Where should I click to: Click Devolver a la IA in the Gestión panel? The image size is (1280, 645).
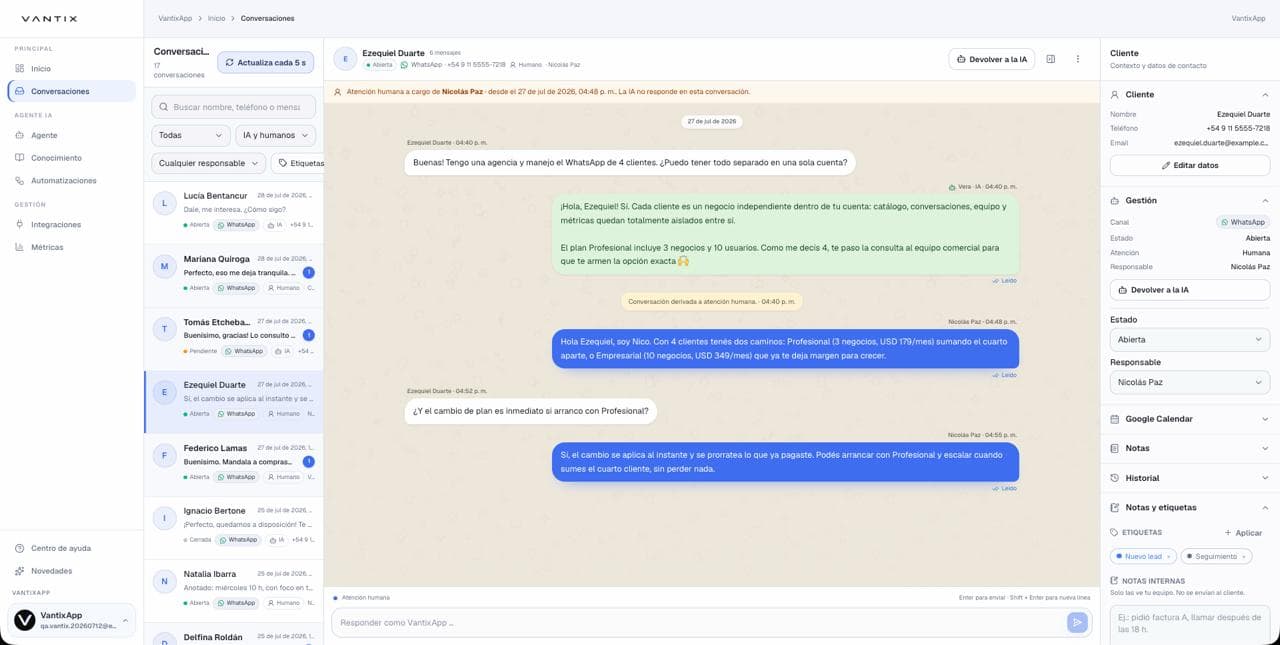[1190, 290]
